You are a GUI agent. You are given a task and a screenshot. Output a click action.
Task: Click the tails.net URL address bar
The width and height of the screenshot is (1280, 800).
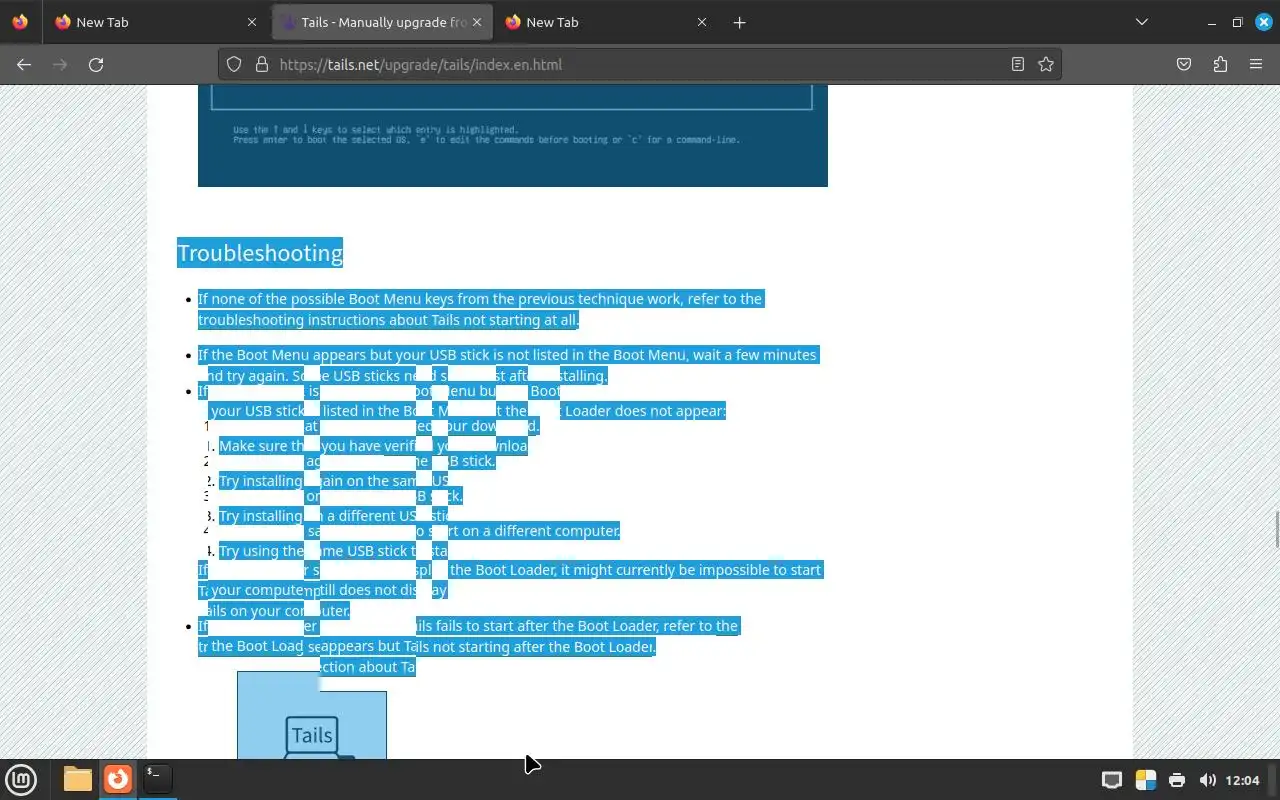click(640, 64)
